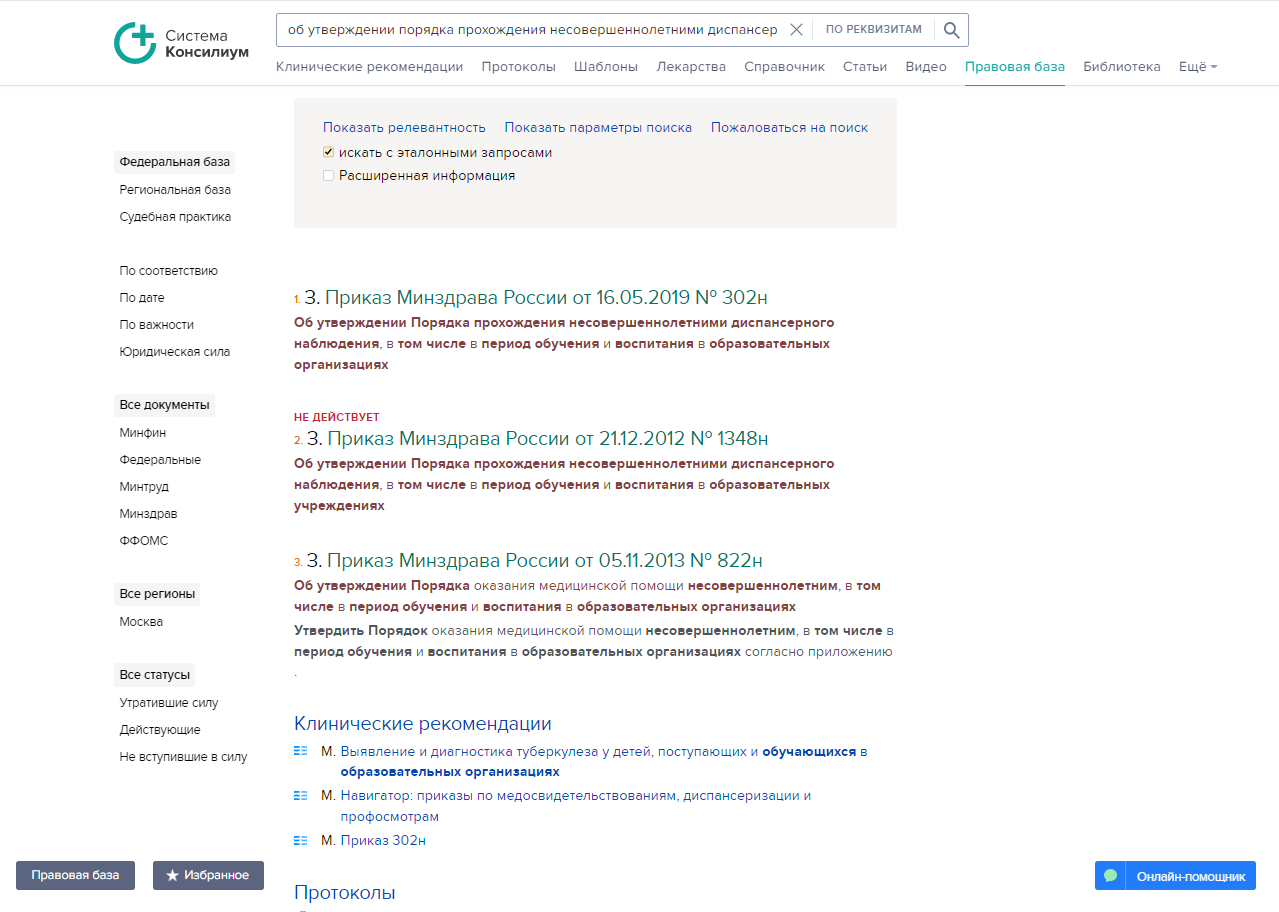The height and width of the screenshot is (912, 1279).
Task: Open the Шаблоны tab
Action: [606, 67]
